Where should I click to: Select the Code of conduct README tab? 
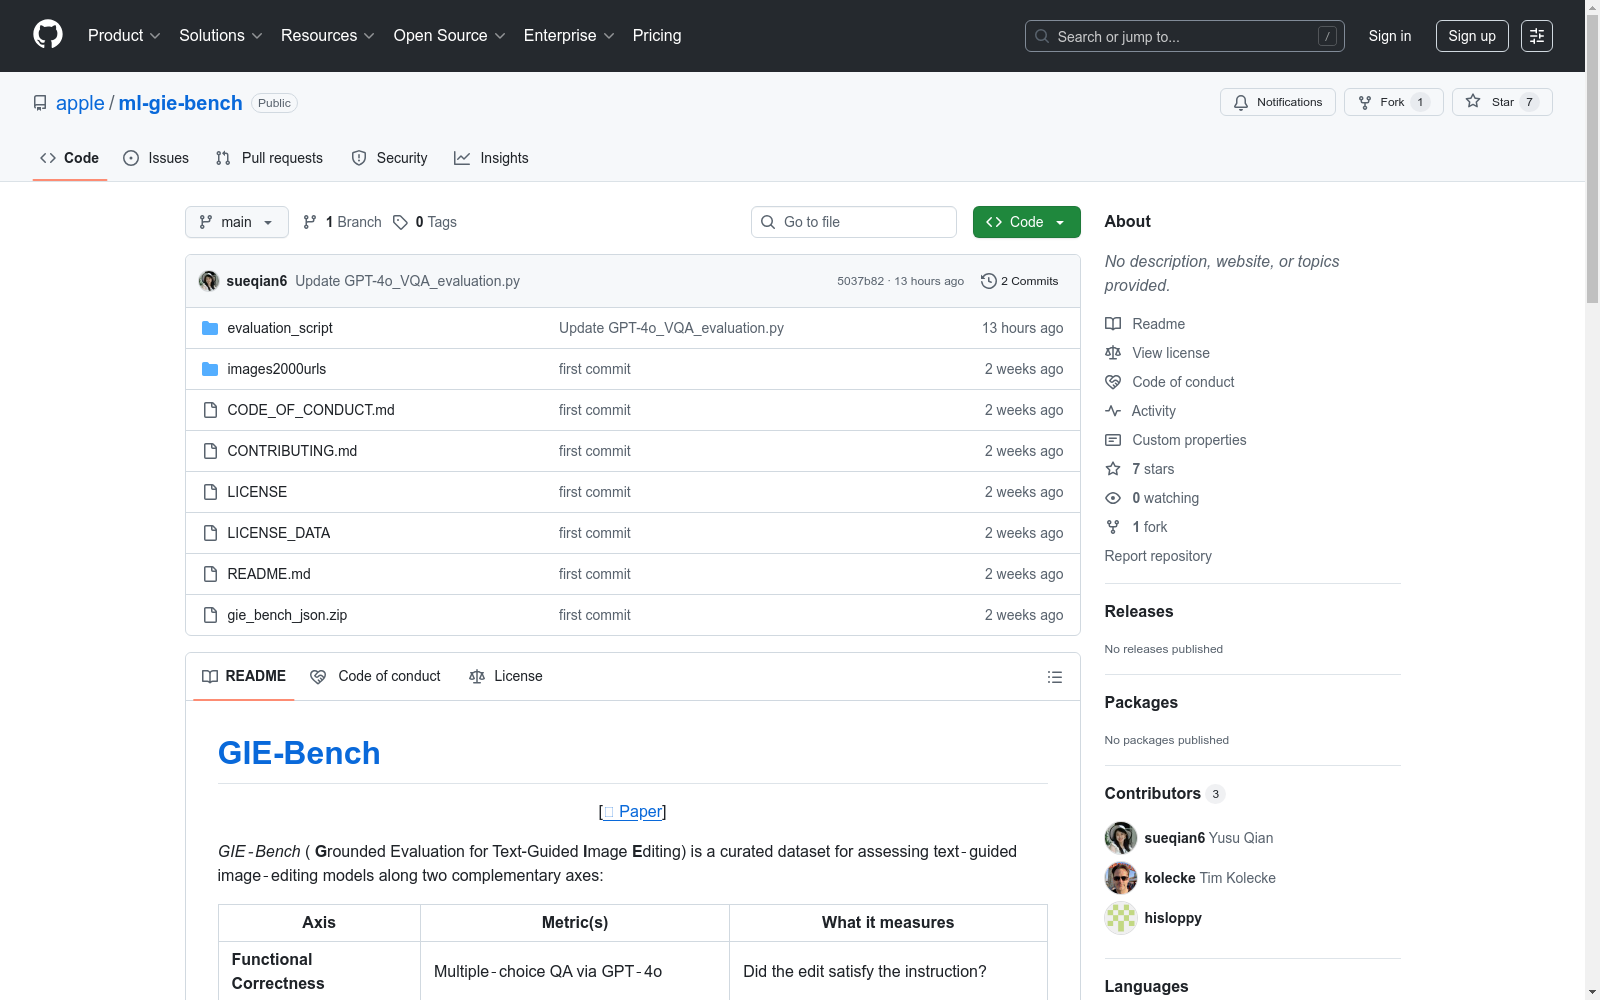click(376, 677)
